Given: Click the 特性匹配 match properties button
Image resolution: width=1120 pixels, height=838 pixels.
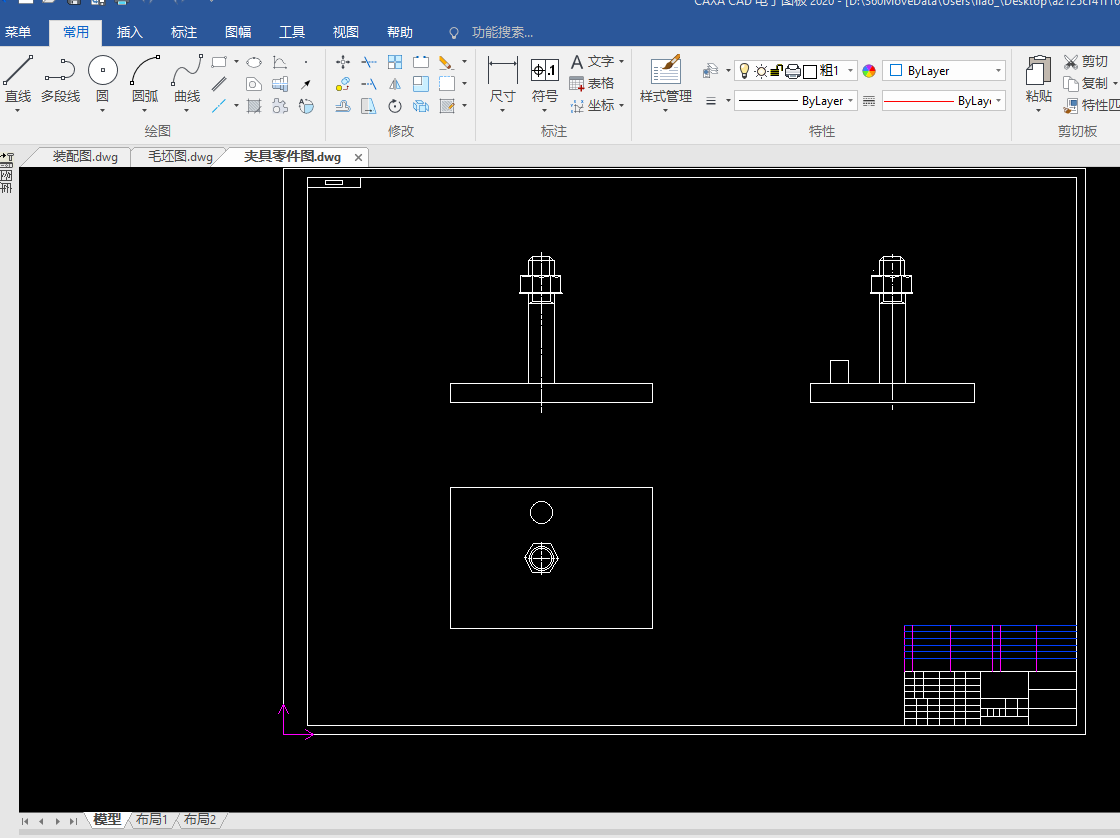Looking at the screenshot, I should coord(1091,106).
